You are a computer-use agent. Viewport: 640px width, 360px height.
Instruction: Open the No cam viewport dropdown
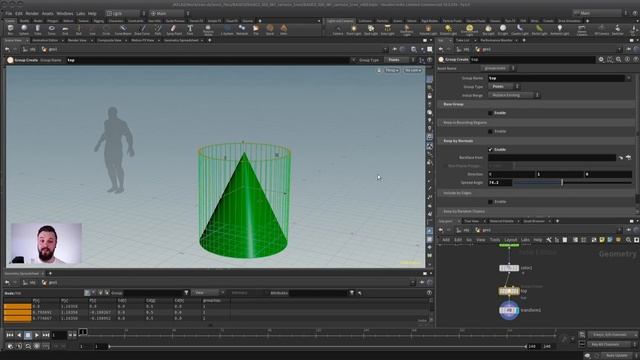click(413, 70)
